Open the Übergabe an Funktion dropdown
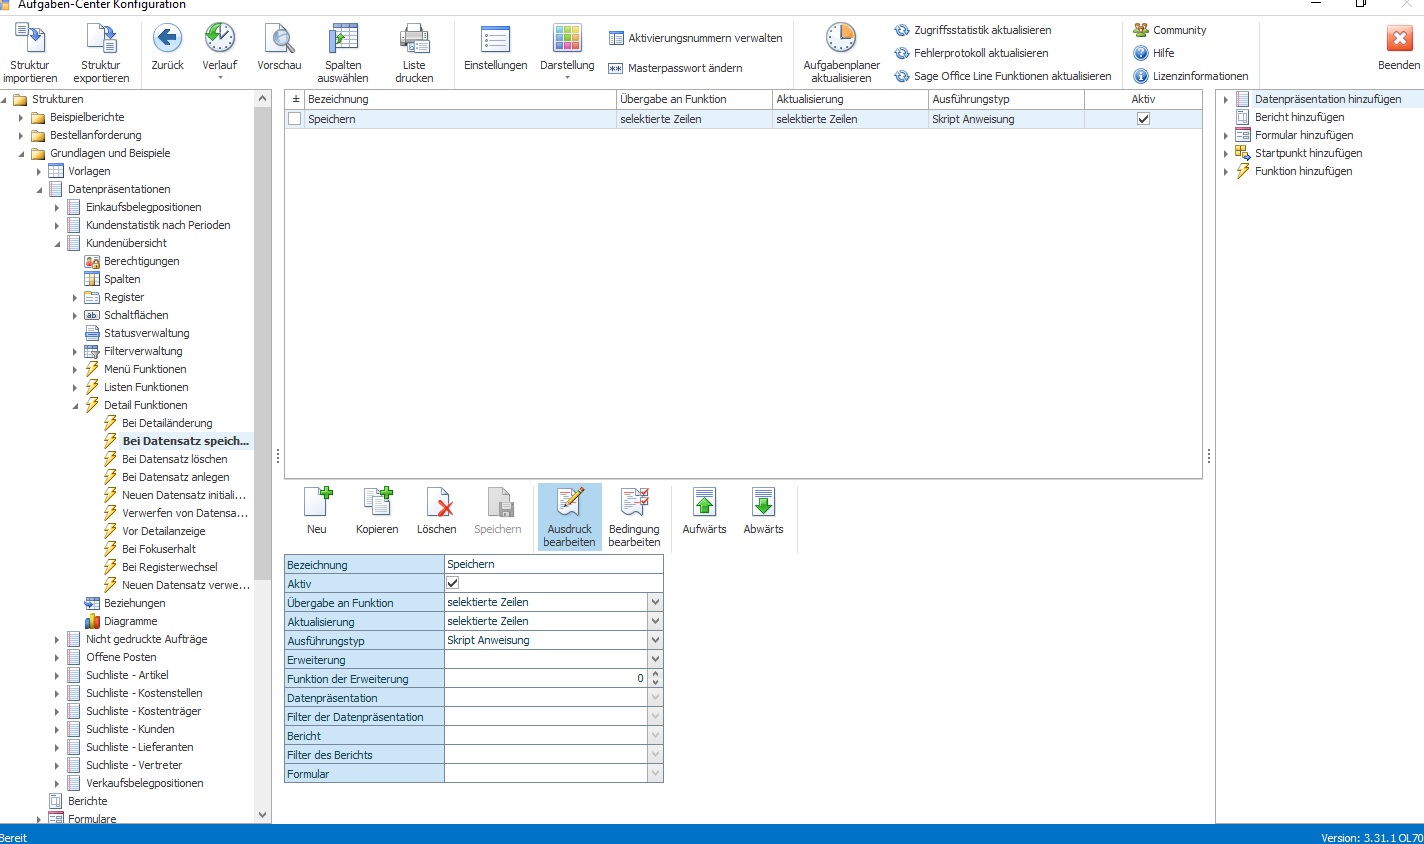 point(655,602)
